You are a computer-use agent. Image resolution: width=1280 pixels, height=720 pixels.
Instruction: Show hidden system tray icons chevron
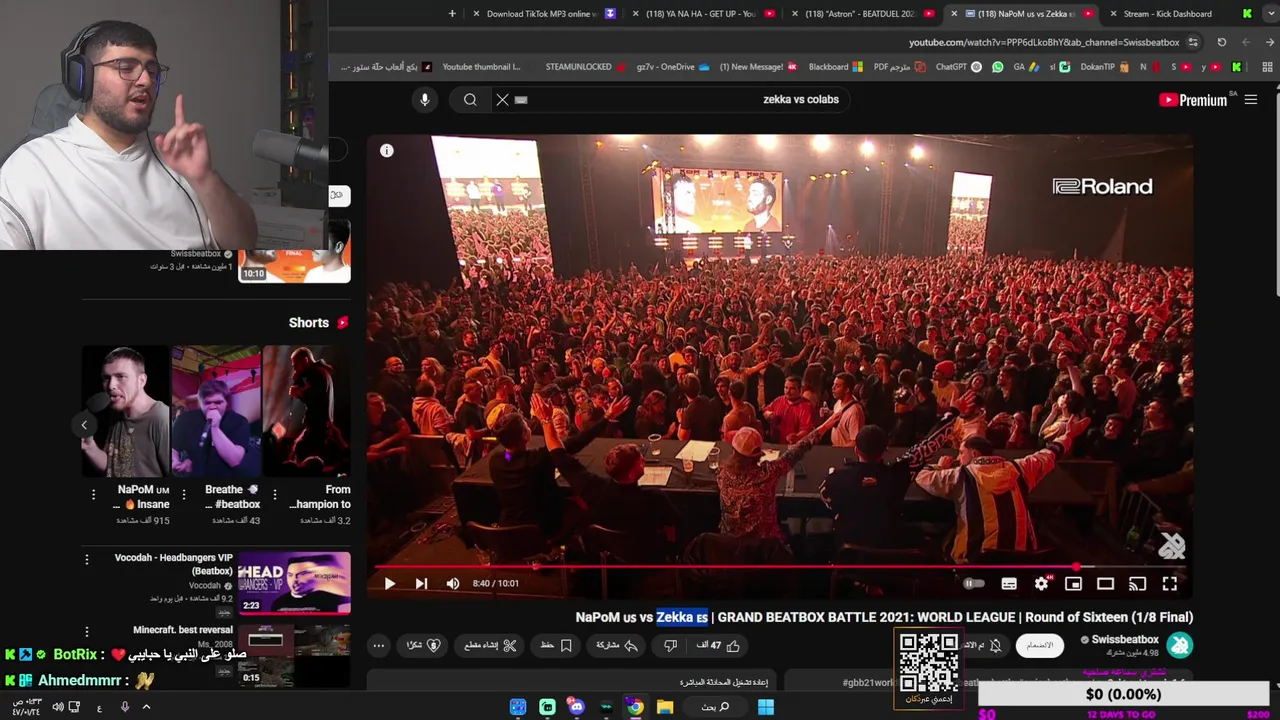tap(146, 707)
